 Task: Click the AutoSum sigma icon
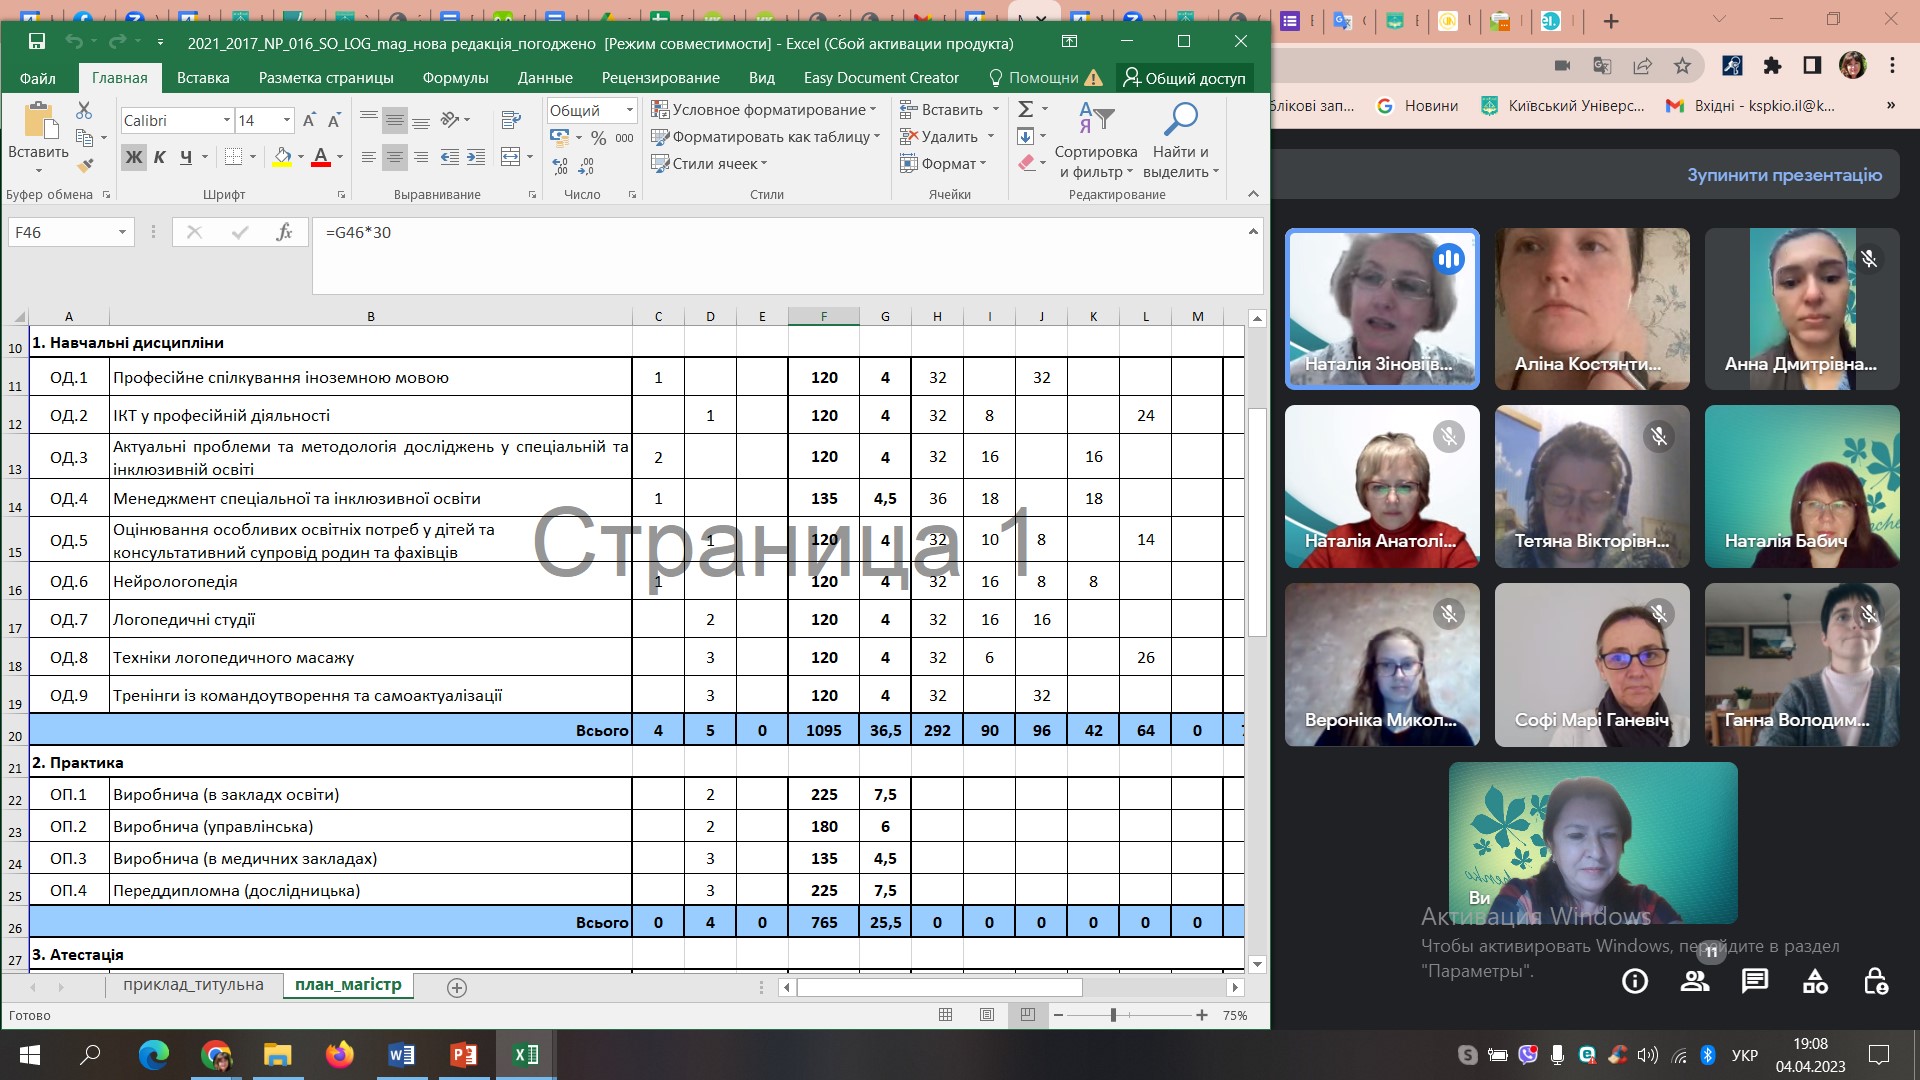(1026, 109)
